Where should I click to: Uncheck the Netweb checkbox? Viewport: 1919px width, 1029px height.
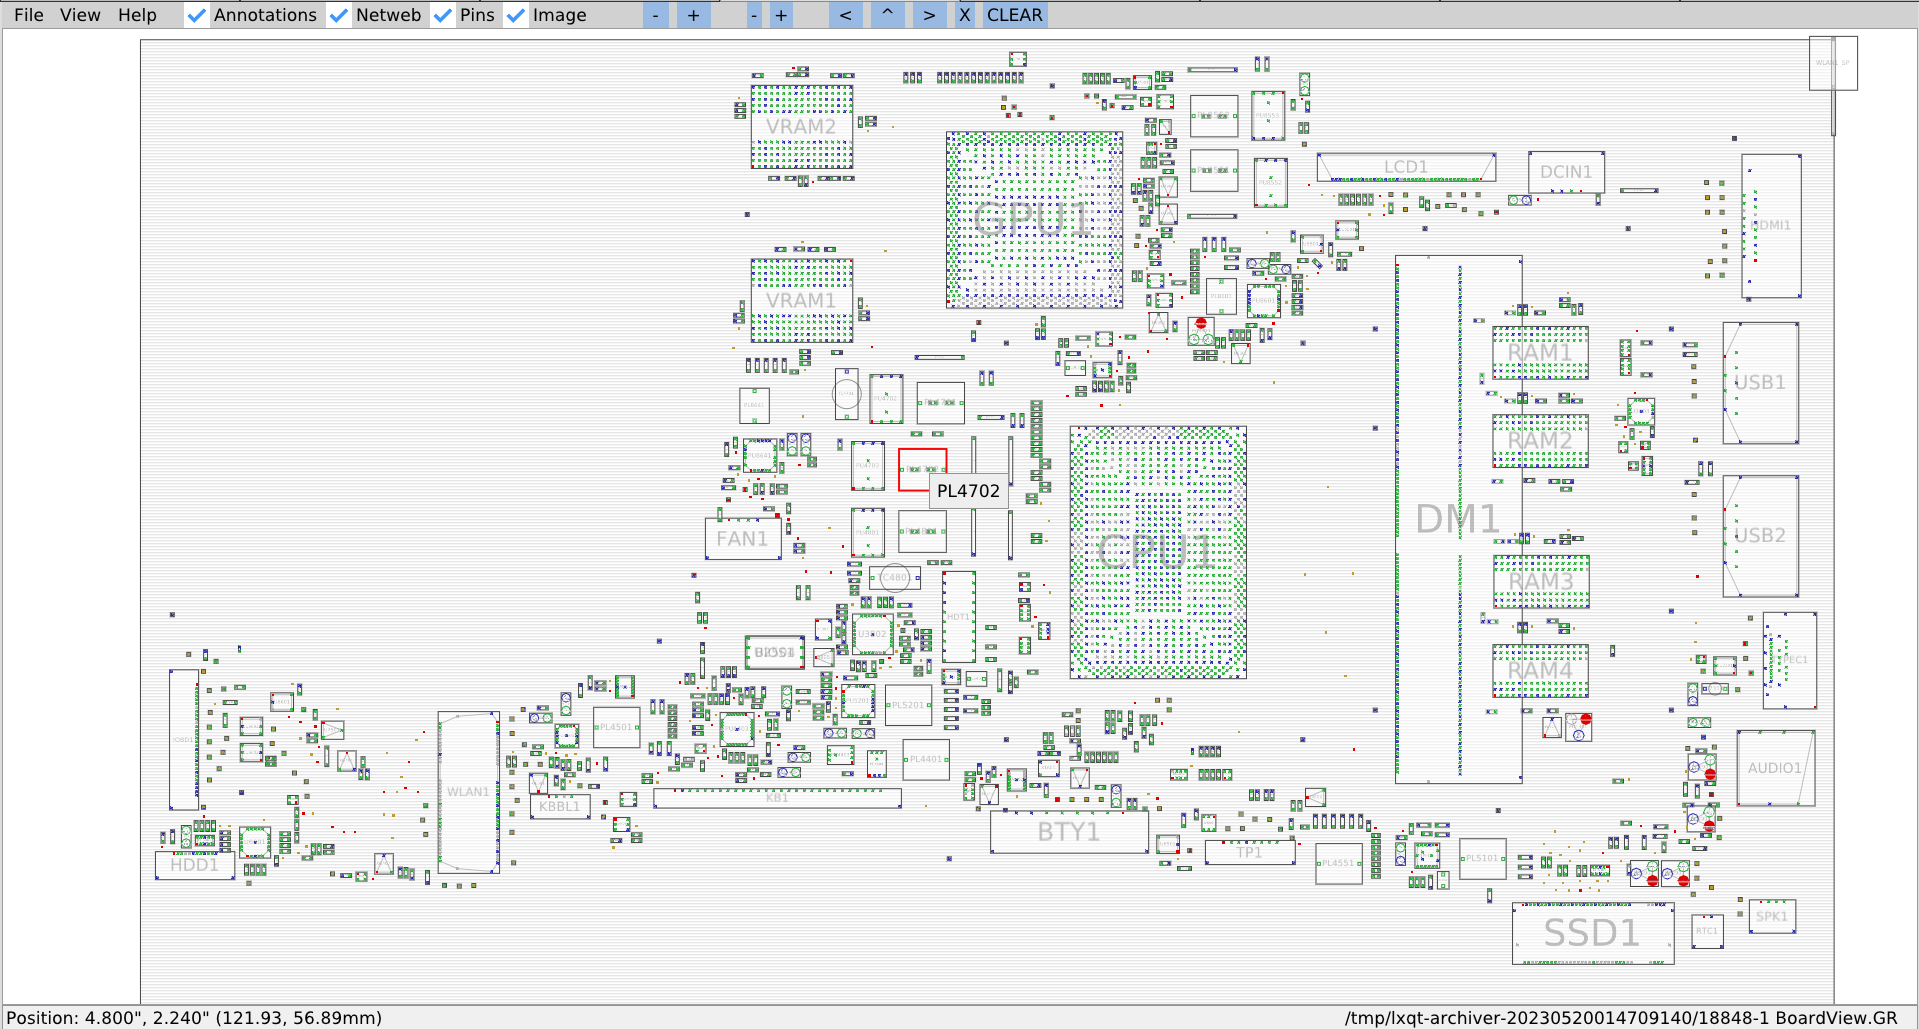point(339,15)
